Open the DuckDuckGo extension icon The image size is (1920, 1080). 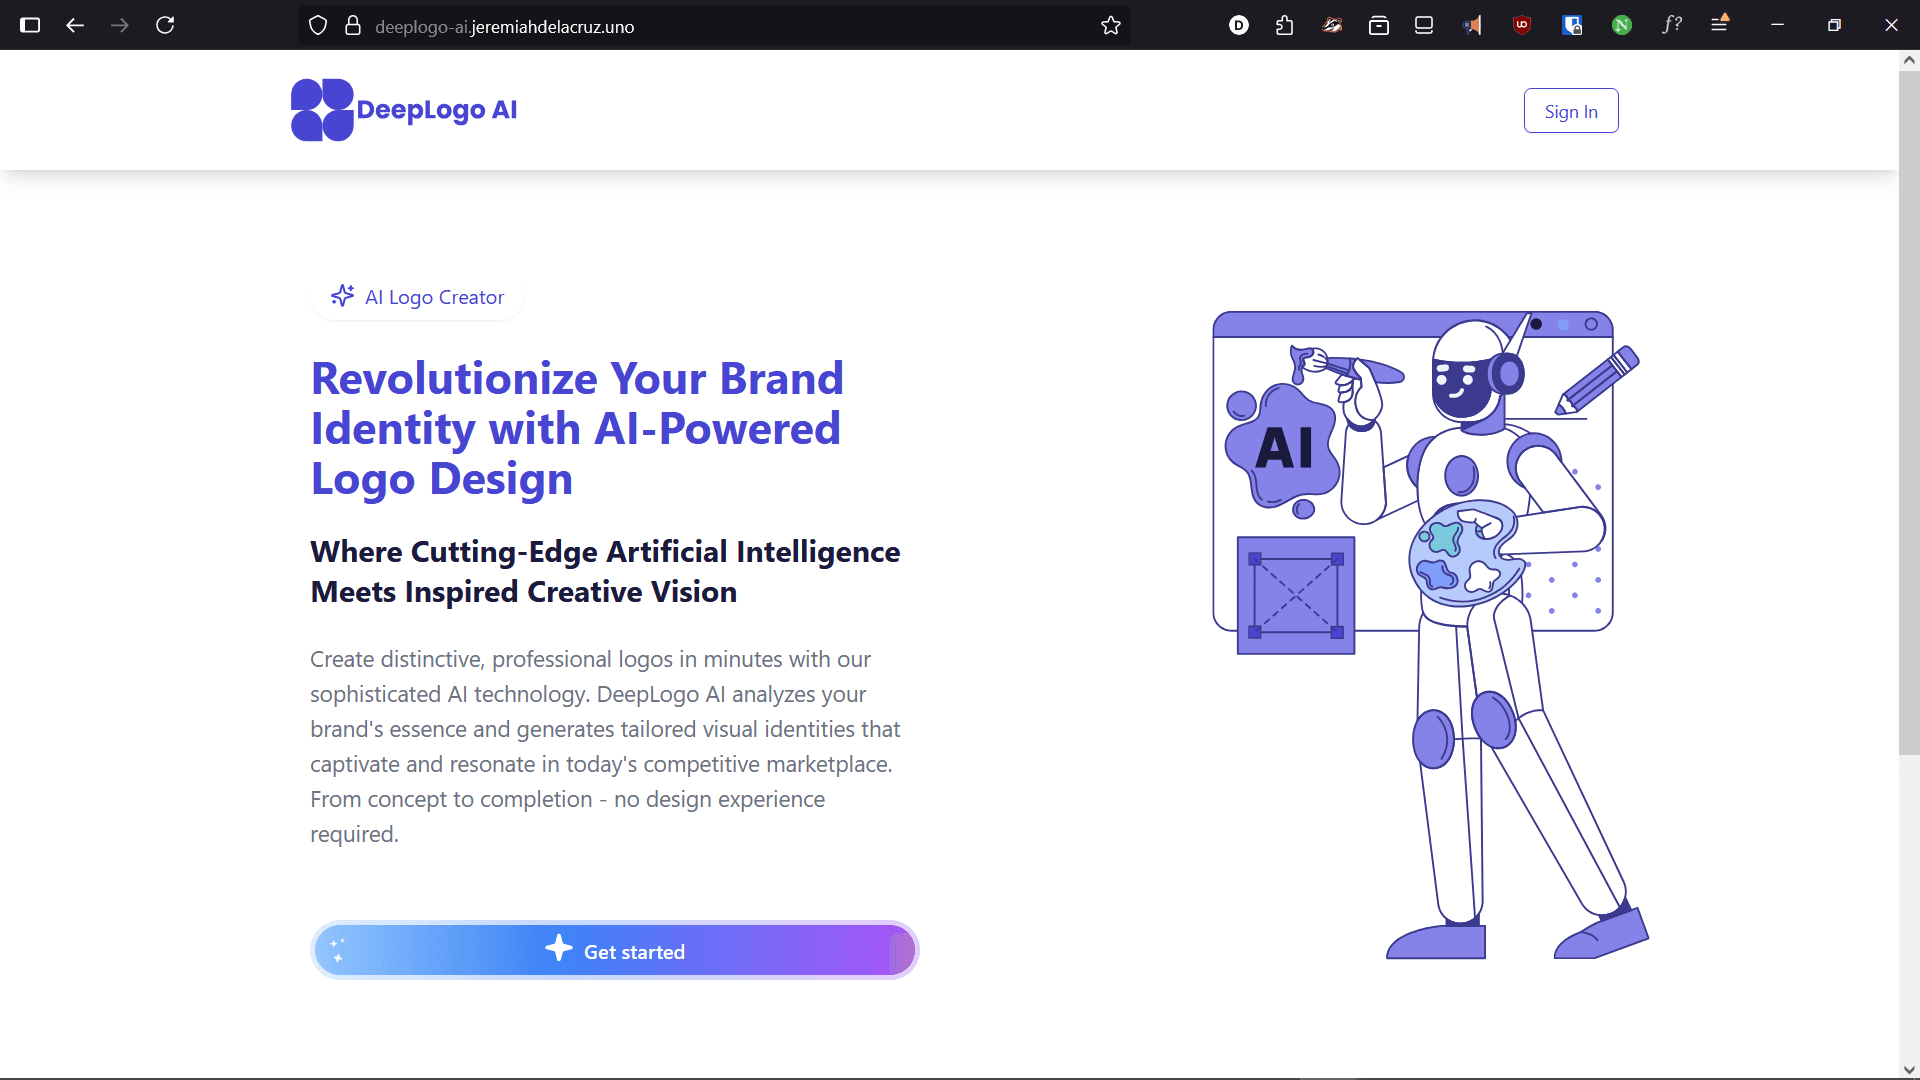1240,25
